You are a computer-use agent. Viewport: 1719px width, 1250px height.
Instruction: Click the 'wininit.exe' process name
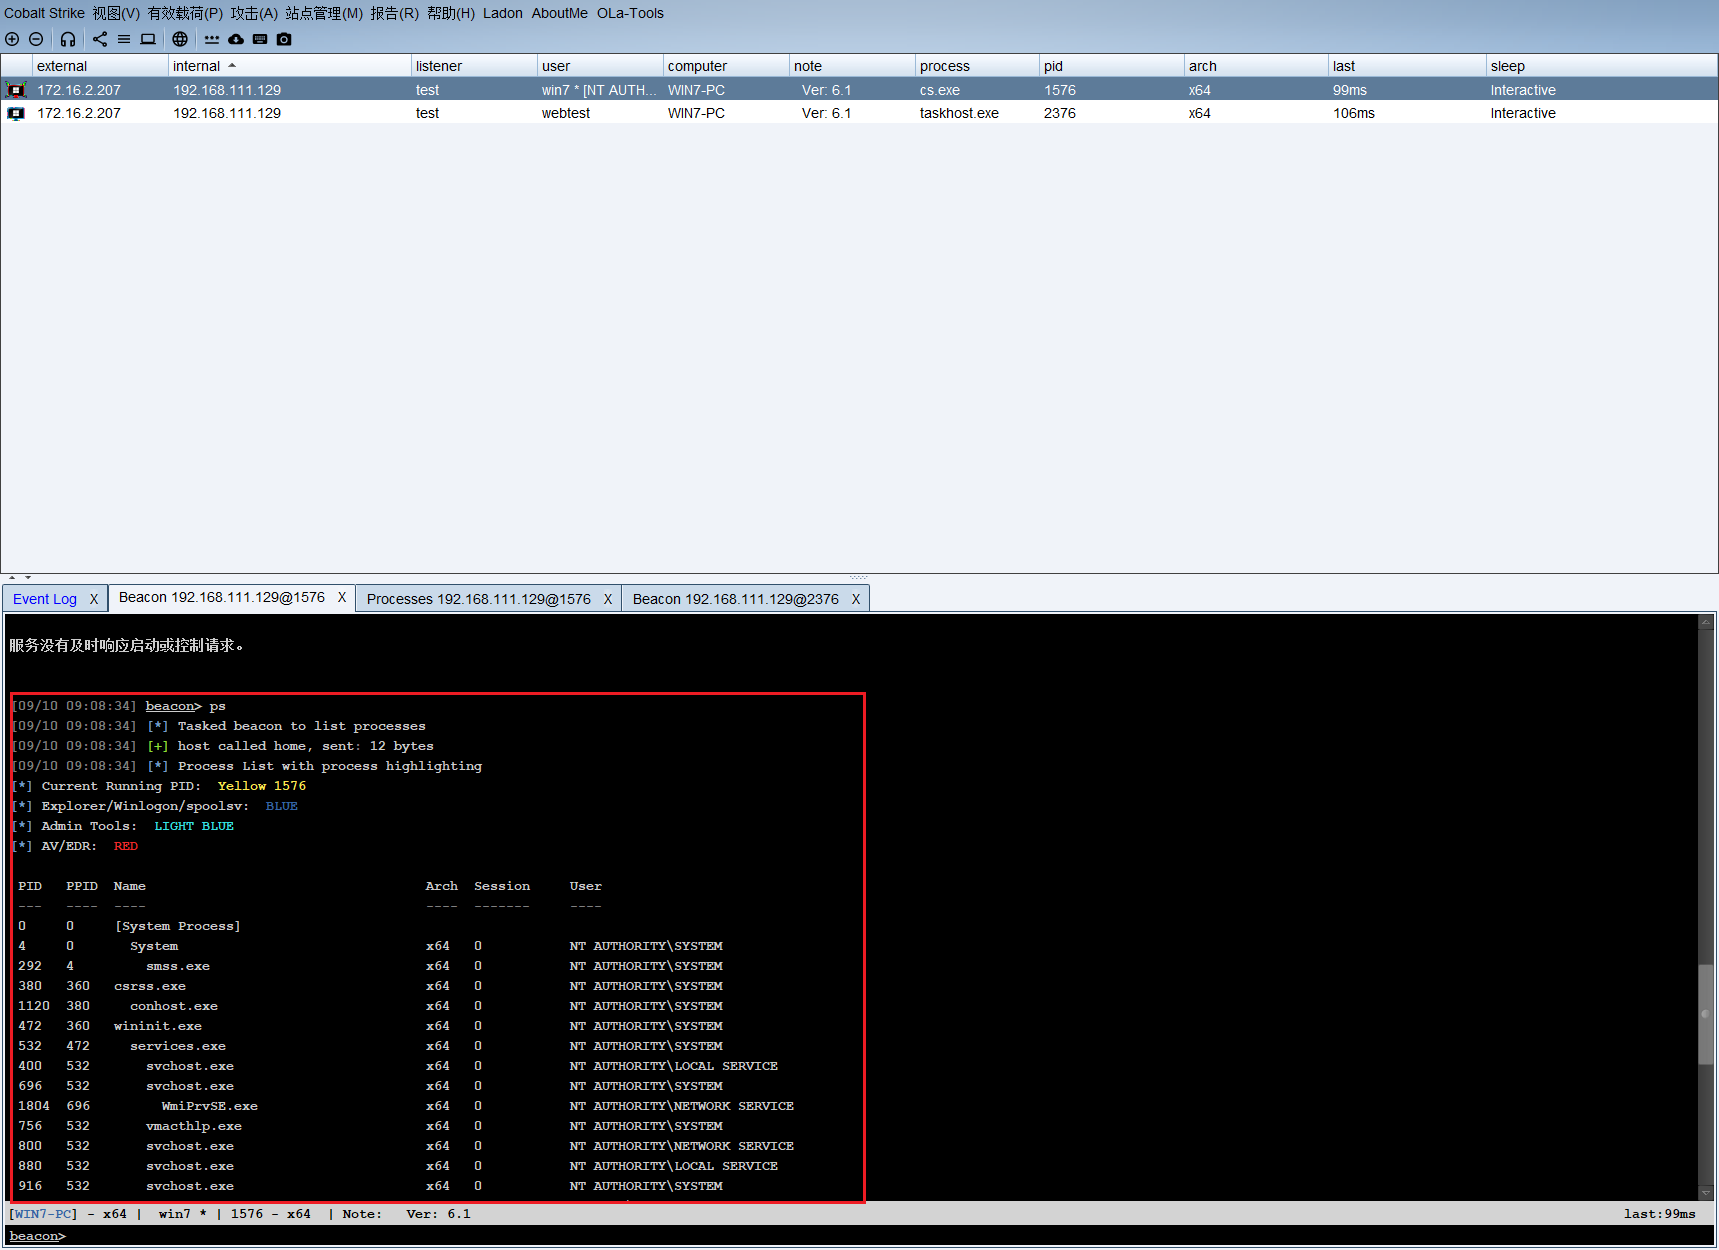(x=158, y=1026)
